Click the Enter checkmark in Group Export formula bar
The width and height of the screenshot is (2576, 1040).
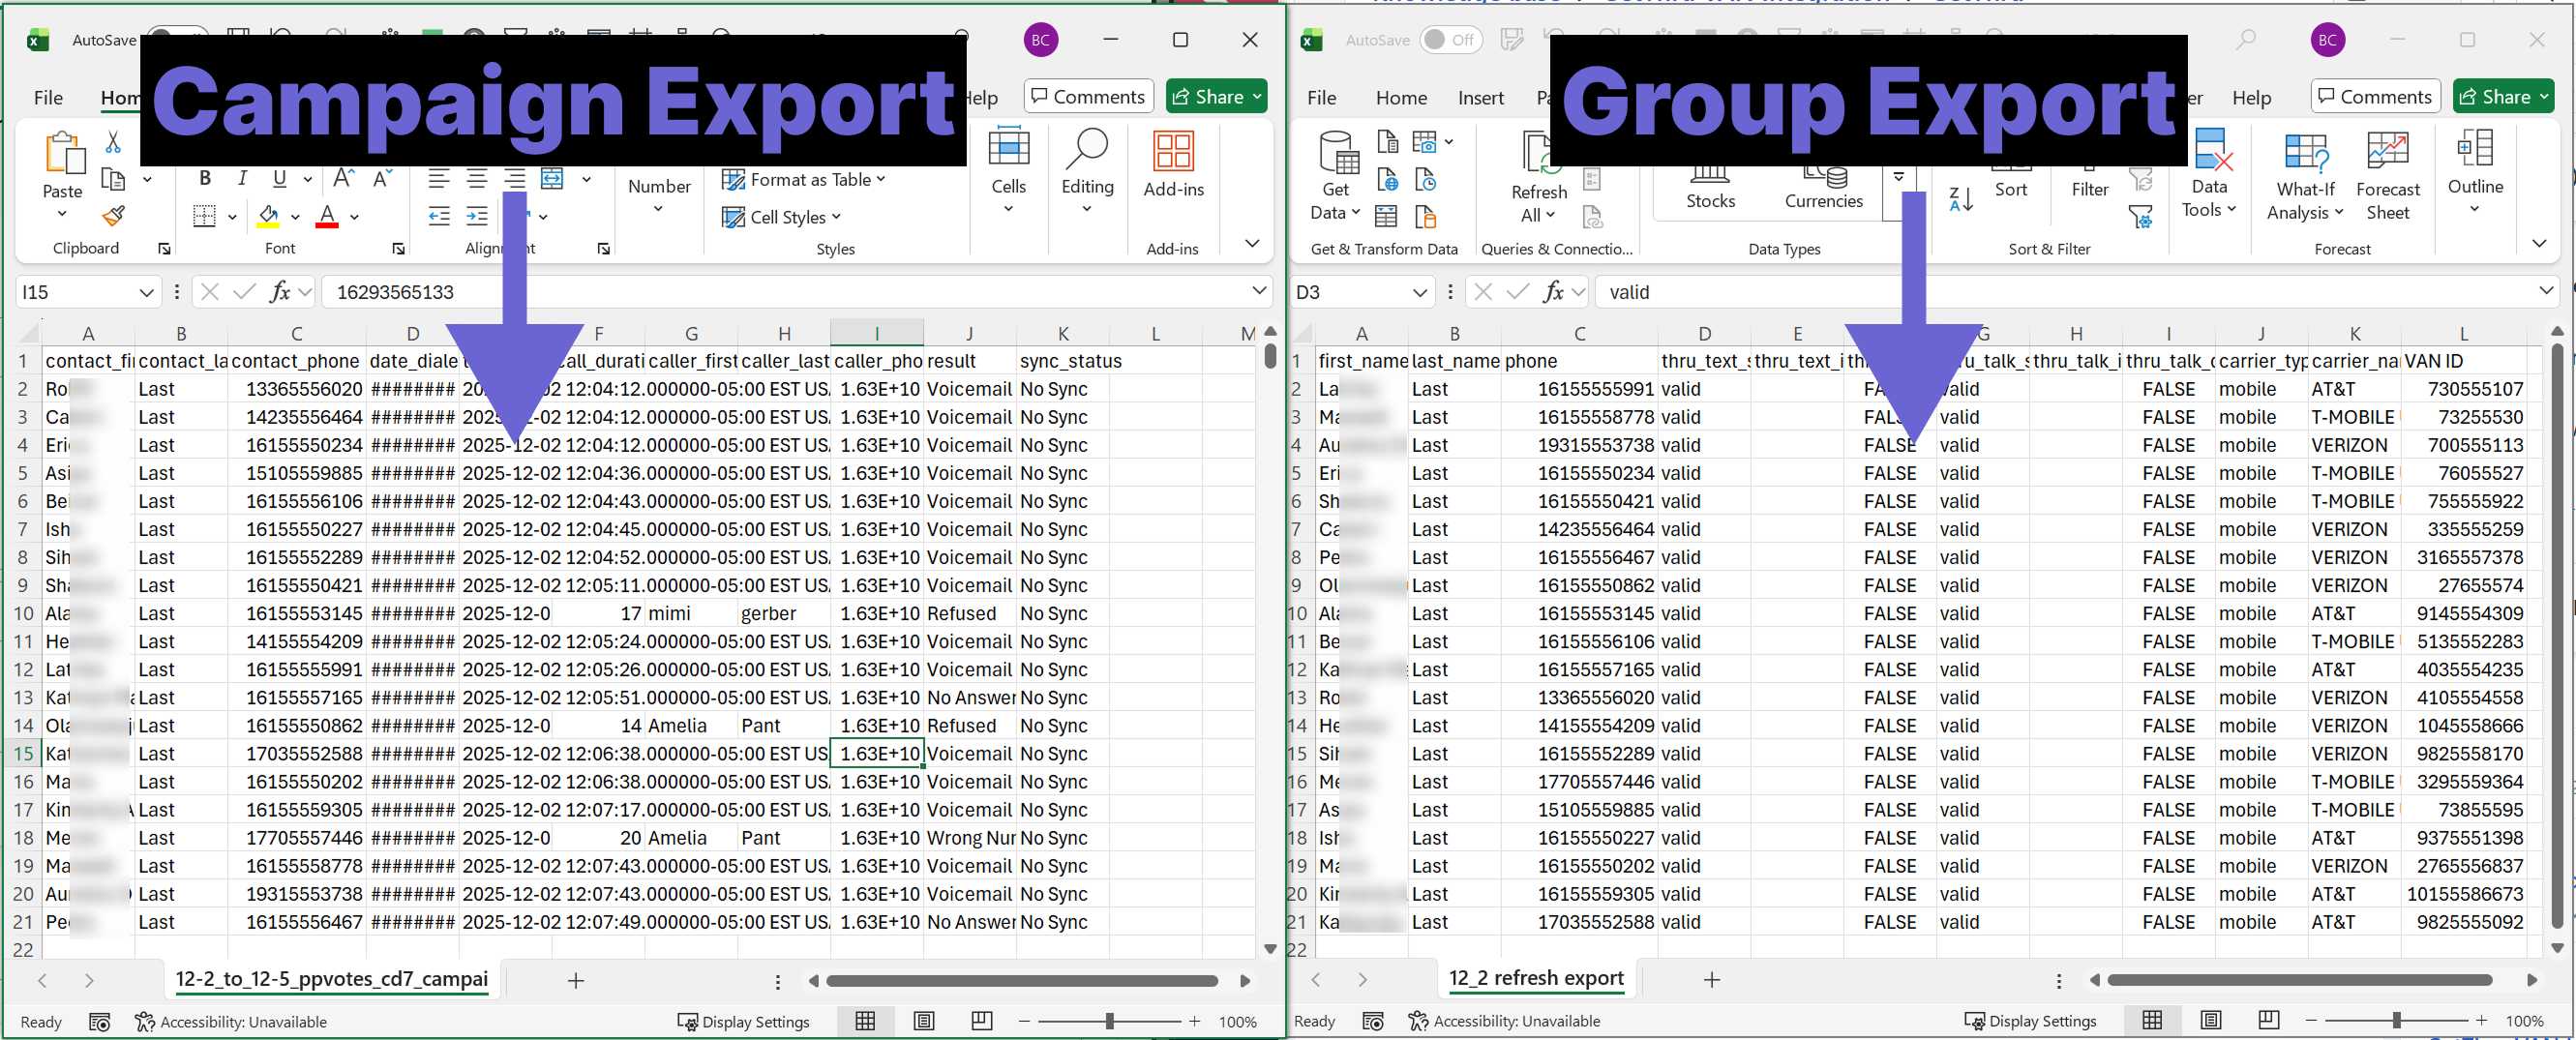(x=1518, y=292)
